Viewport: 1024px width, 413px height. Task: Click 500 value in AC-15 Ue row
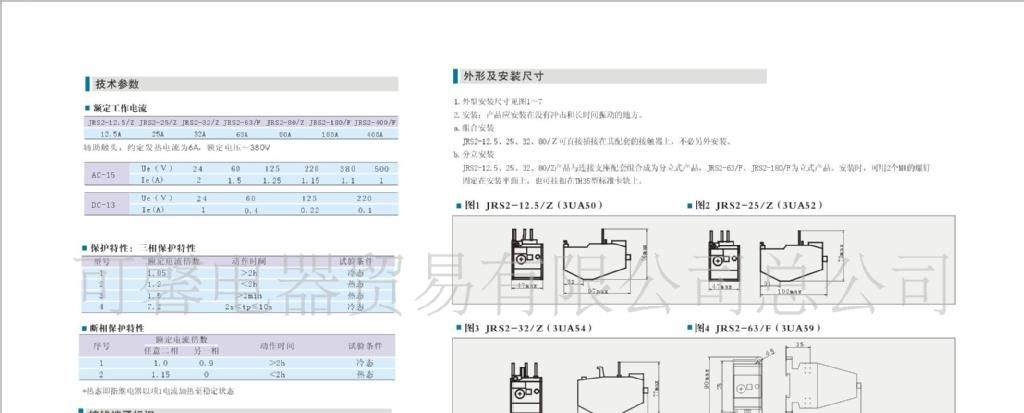coord(381,168)
